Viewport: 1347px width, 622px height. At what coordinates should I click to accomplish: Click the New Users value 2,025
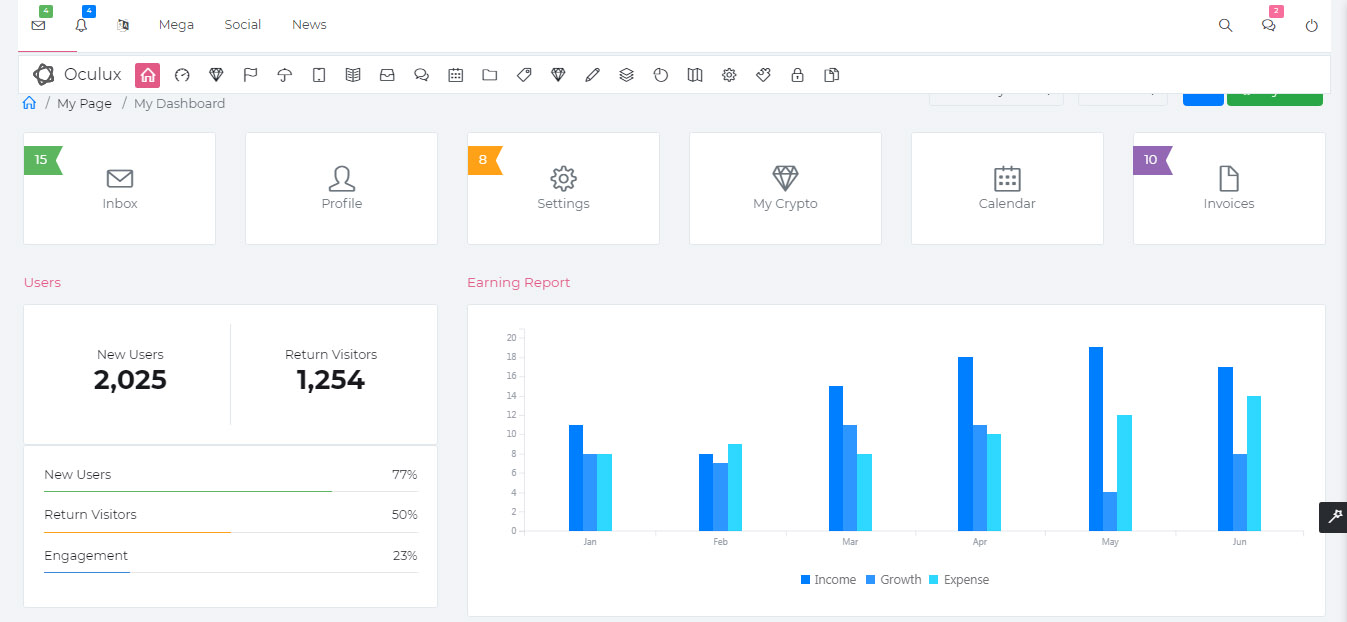pos(130,380)
